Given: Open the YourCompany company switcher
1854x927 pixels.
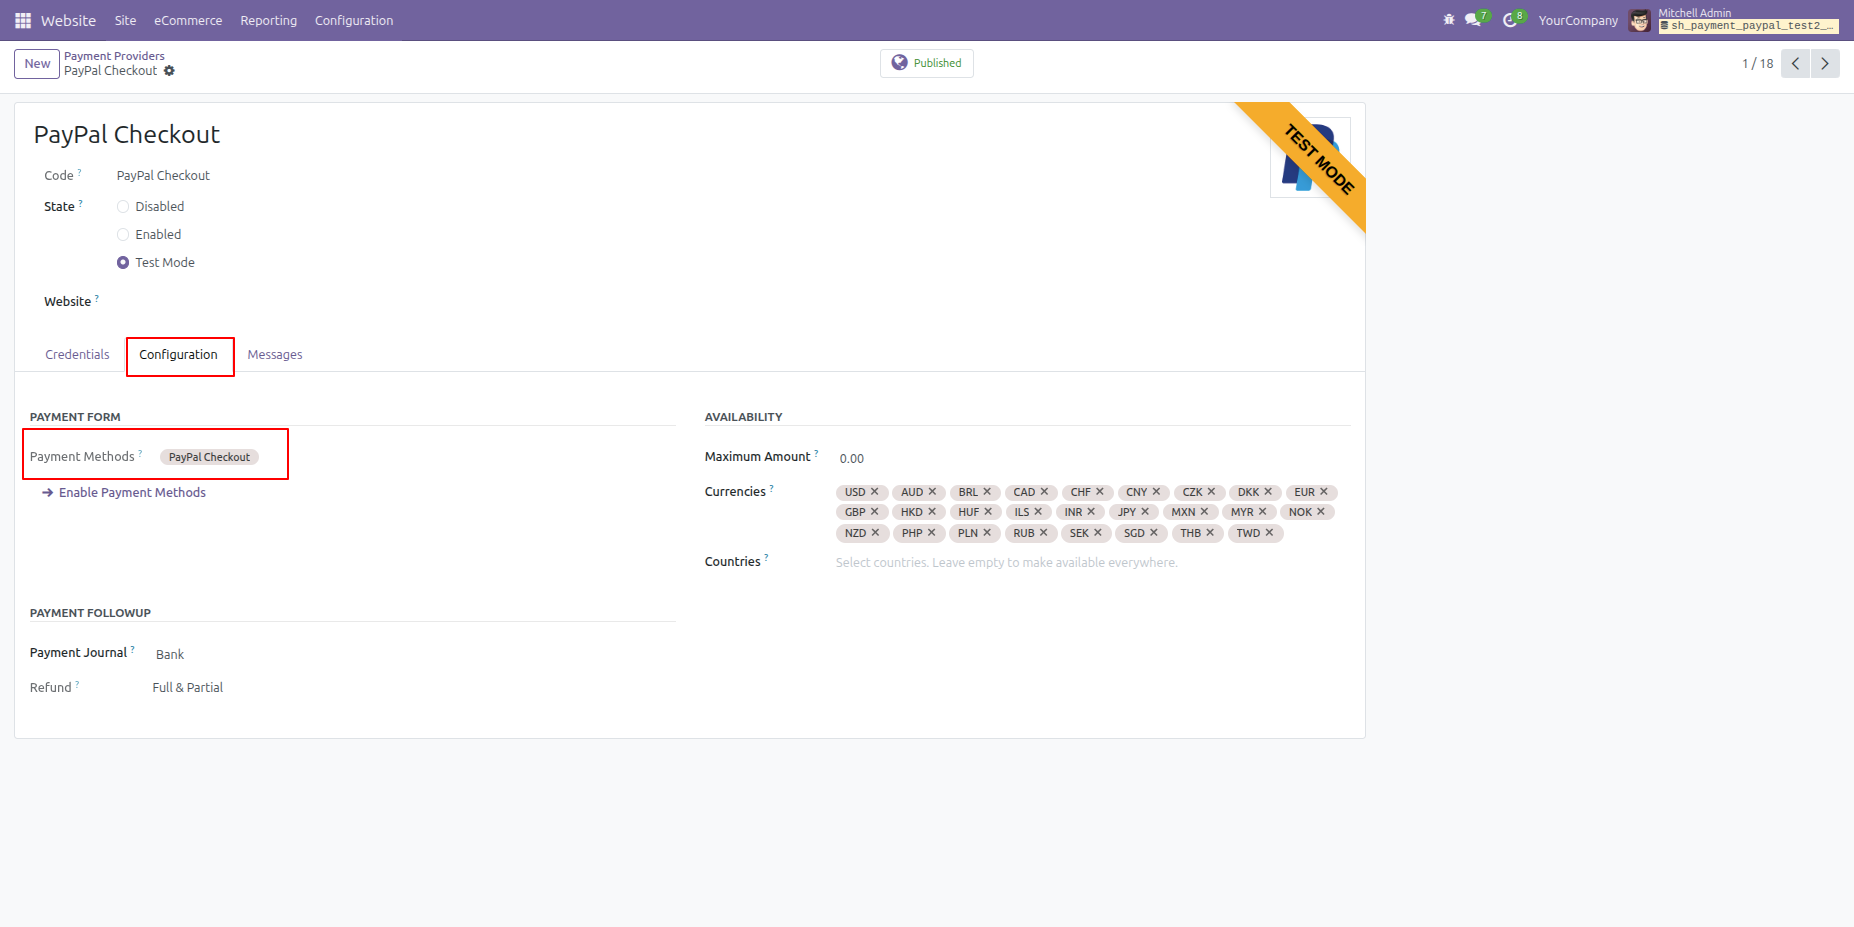Looking at the screenshot, I should (x=1578, y=20).
